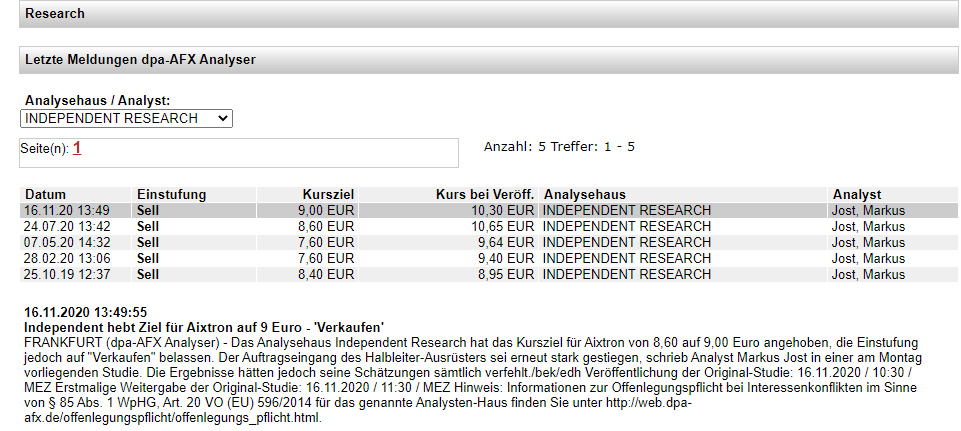Click the timestamp 16.11.2020 13:49:55

tap(85, 313)
